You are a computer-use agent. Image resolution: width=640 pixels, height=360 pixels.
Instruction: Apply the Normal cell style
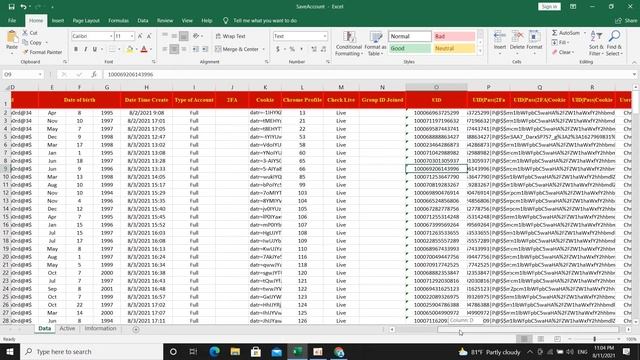point(409,36)
